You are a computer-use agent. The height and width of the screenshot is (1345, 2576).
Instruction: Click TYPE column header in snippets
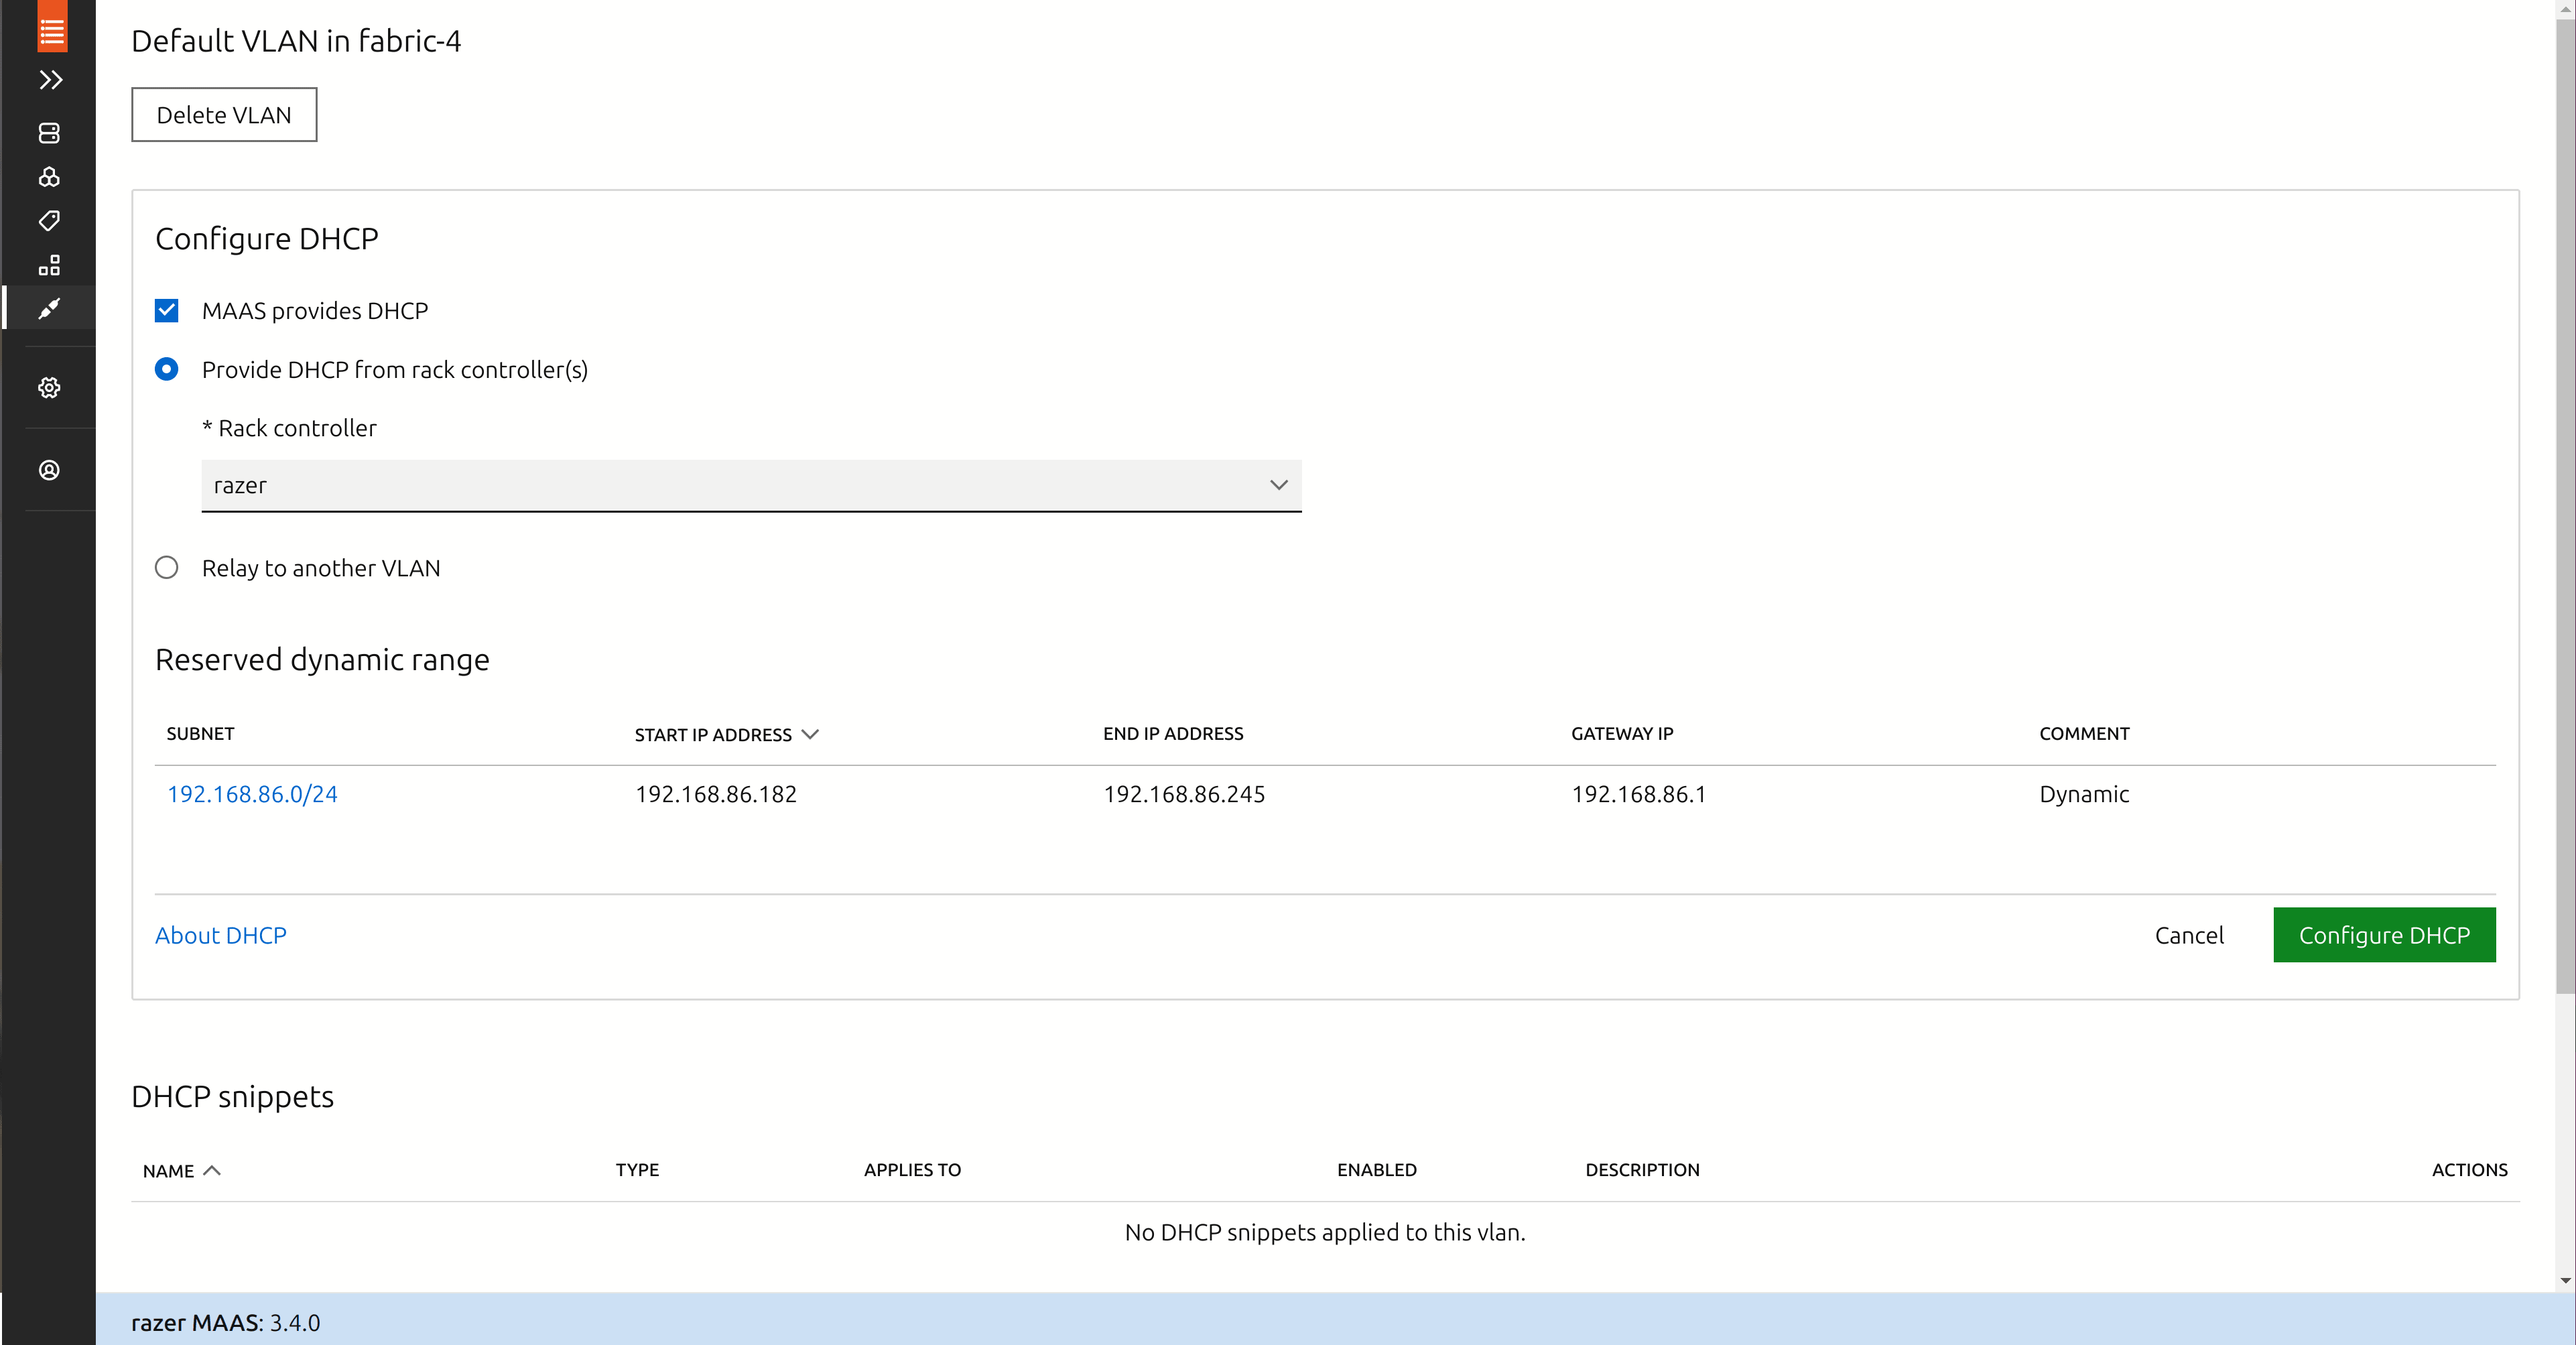(x=637, y=1170)
